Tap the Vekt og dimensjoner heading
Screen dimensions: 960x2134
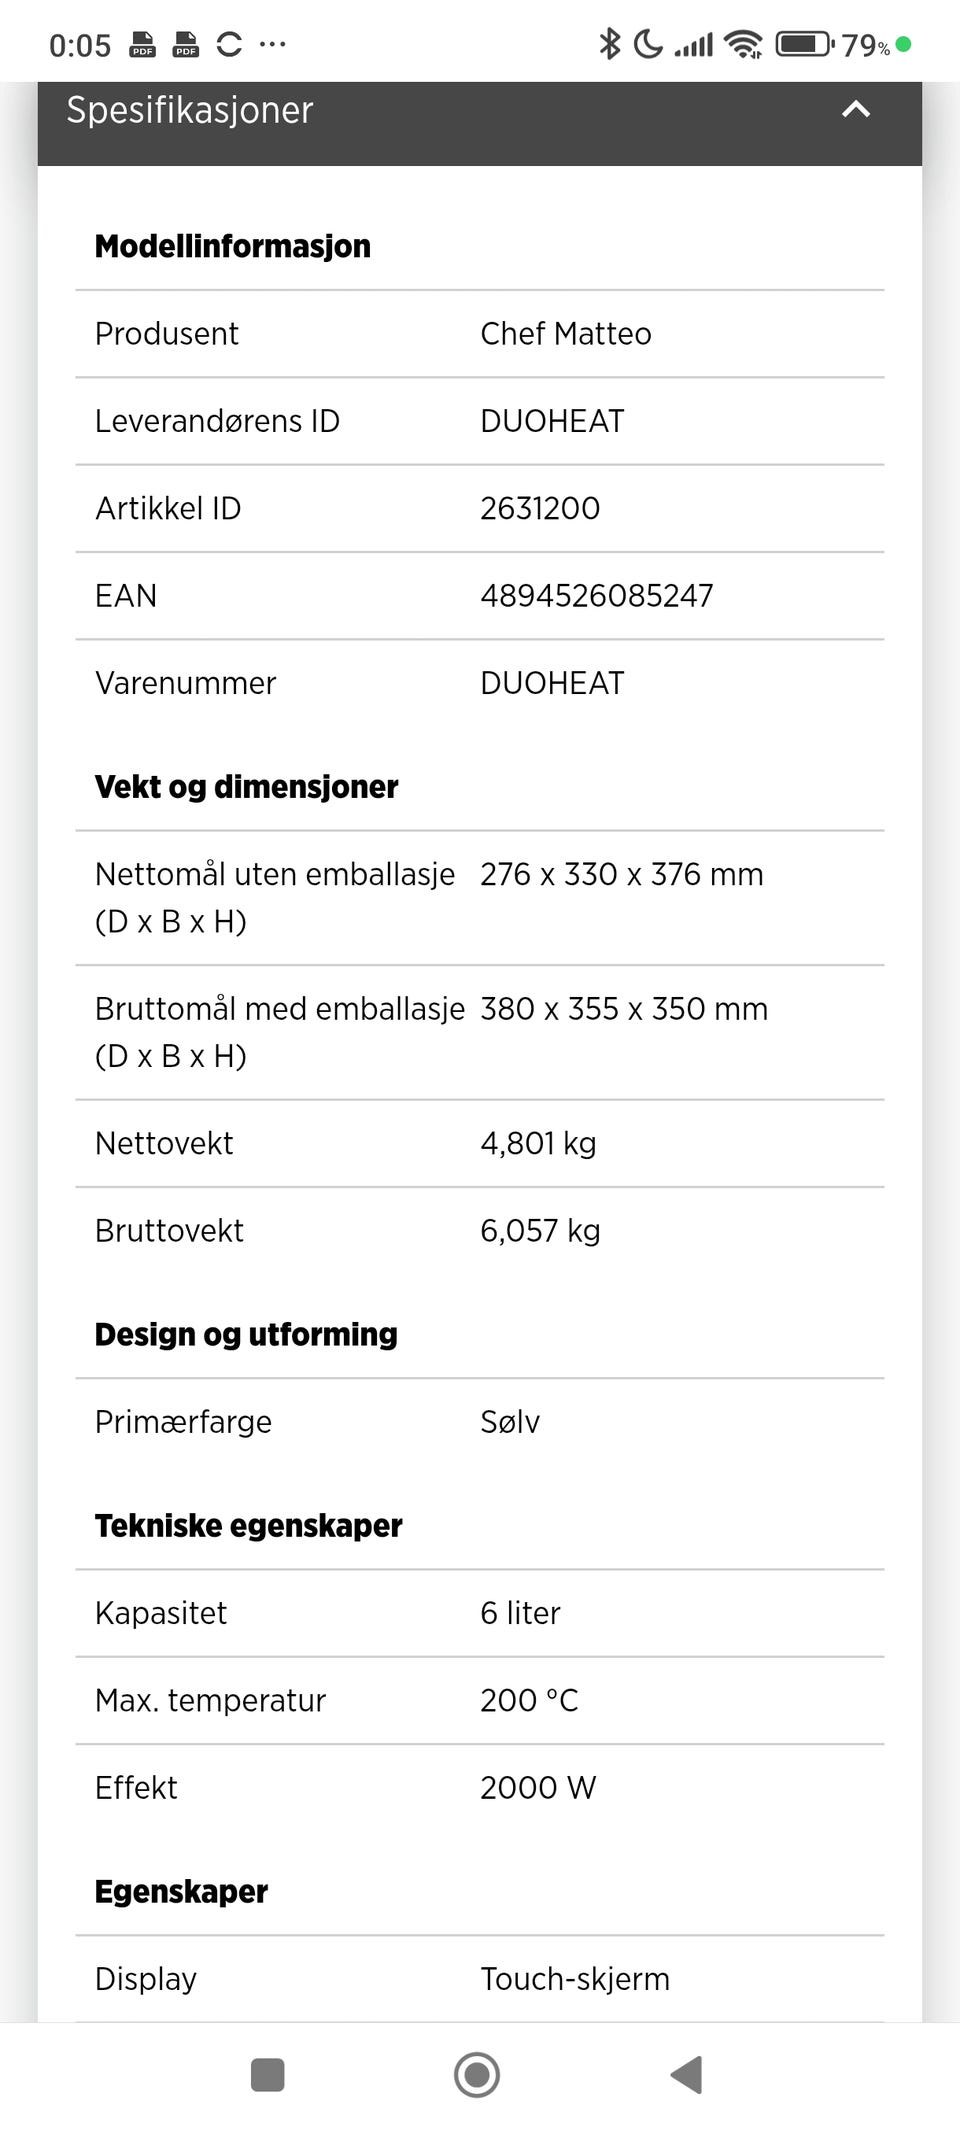point(247,787)
